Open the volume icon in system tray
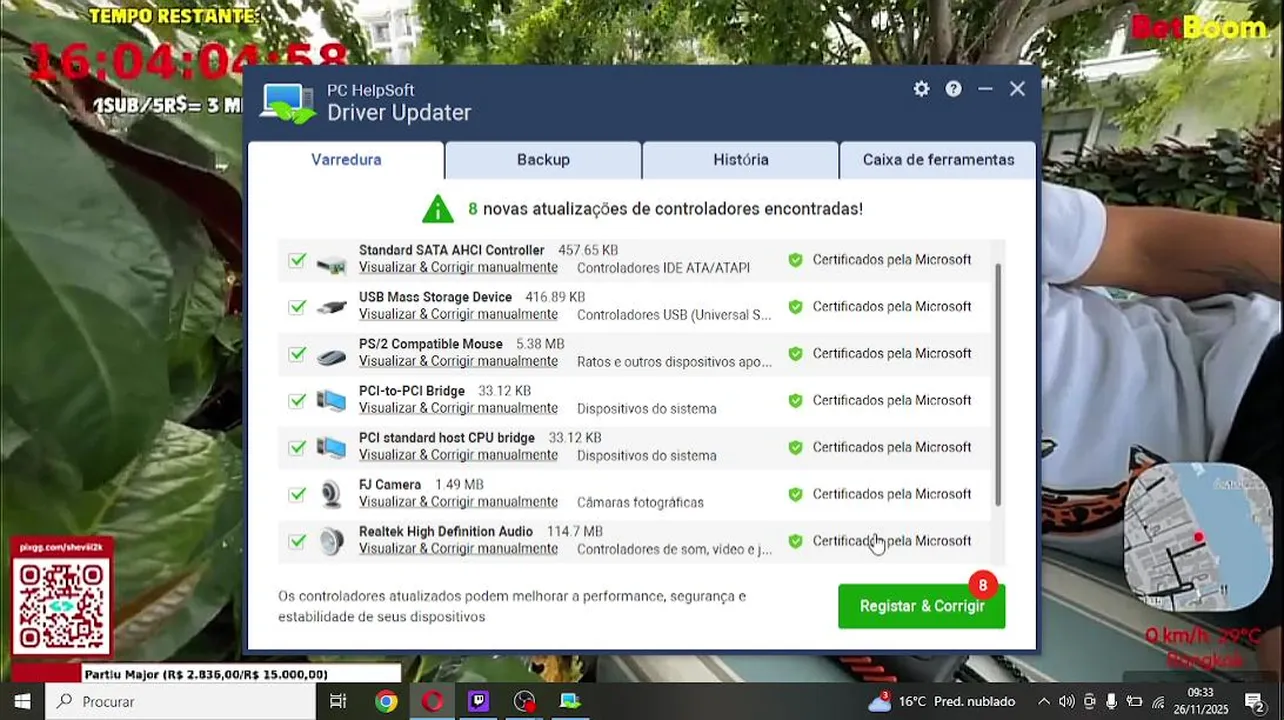 1066,702
